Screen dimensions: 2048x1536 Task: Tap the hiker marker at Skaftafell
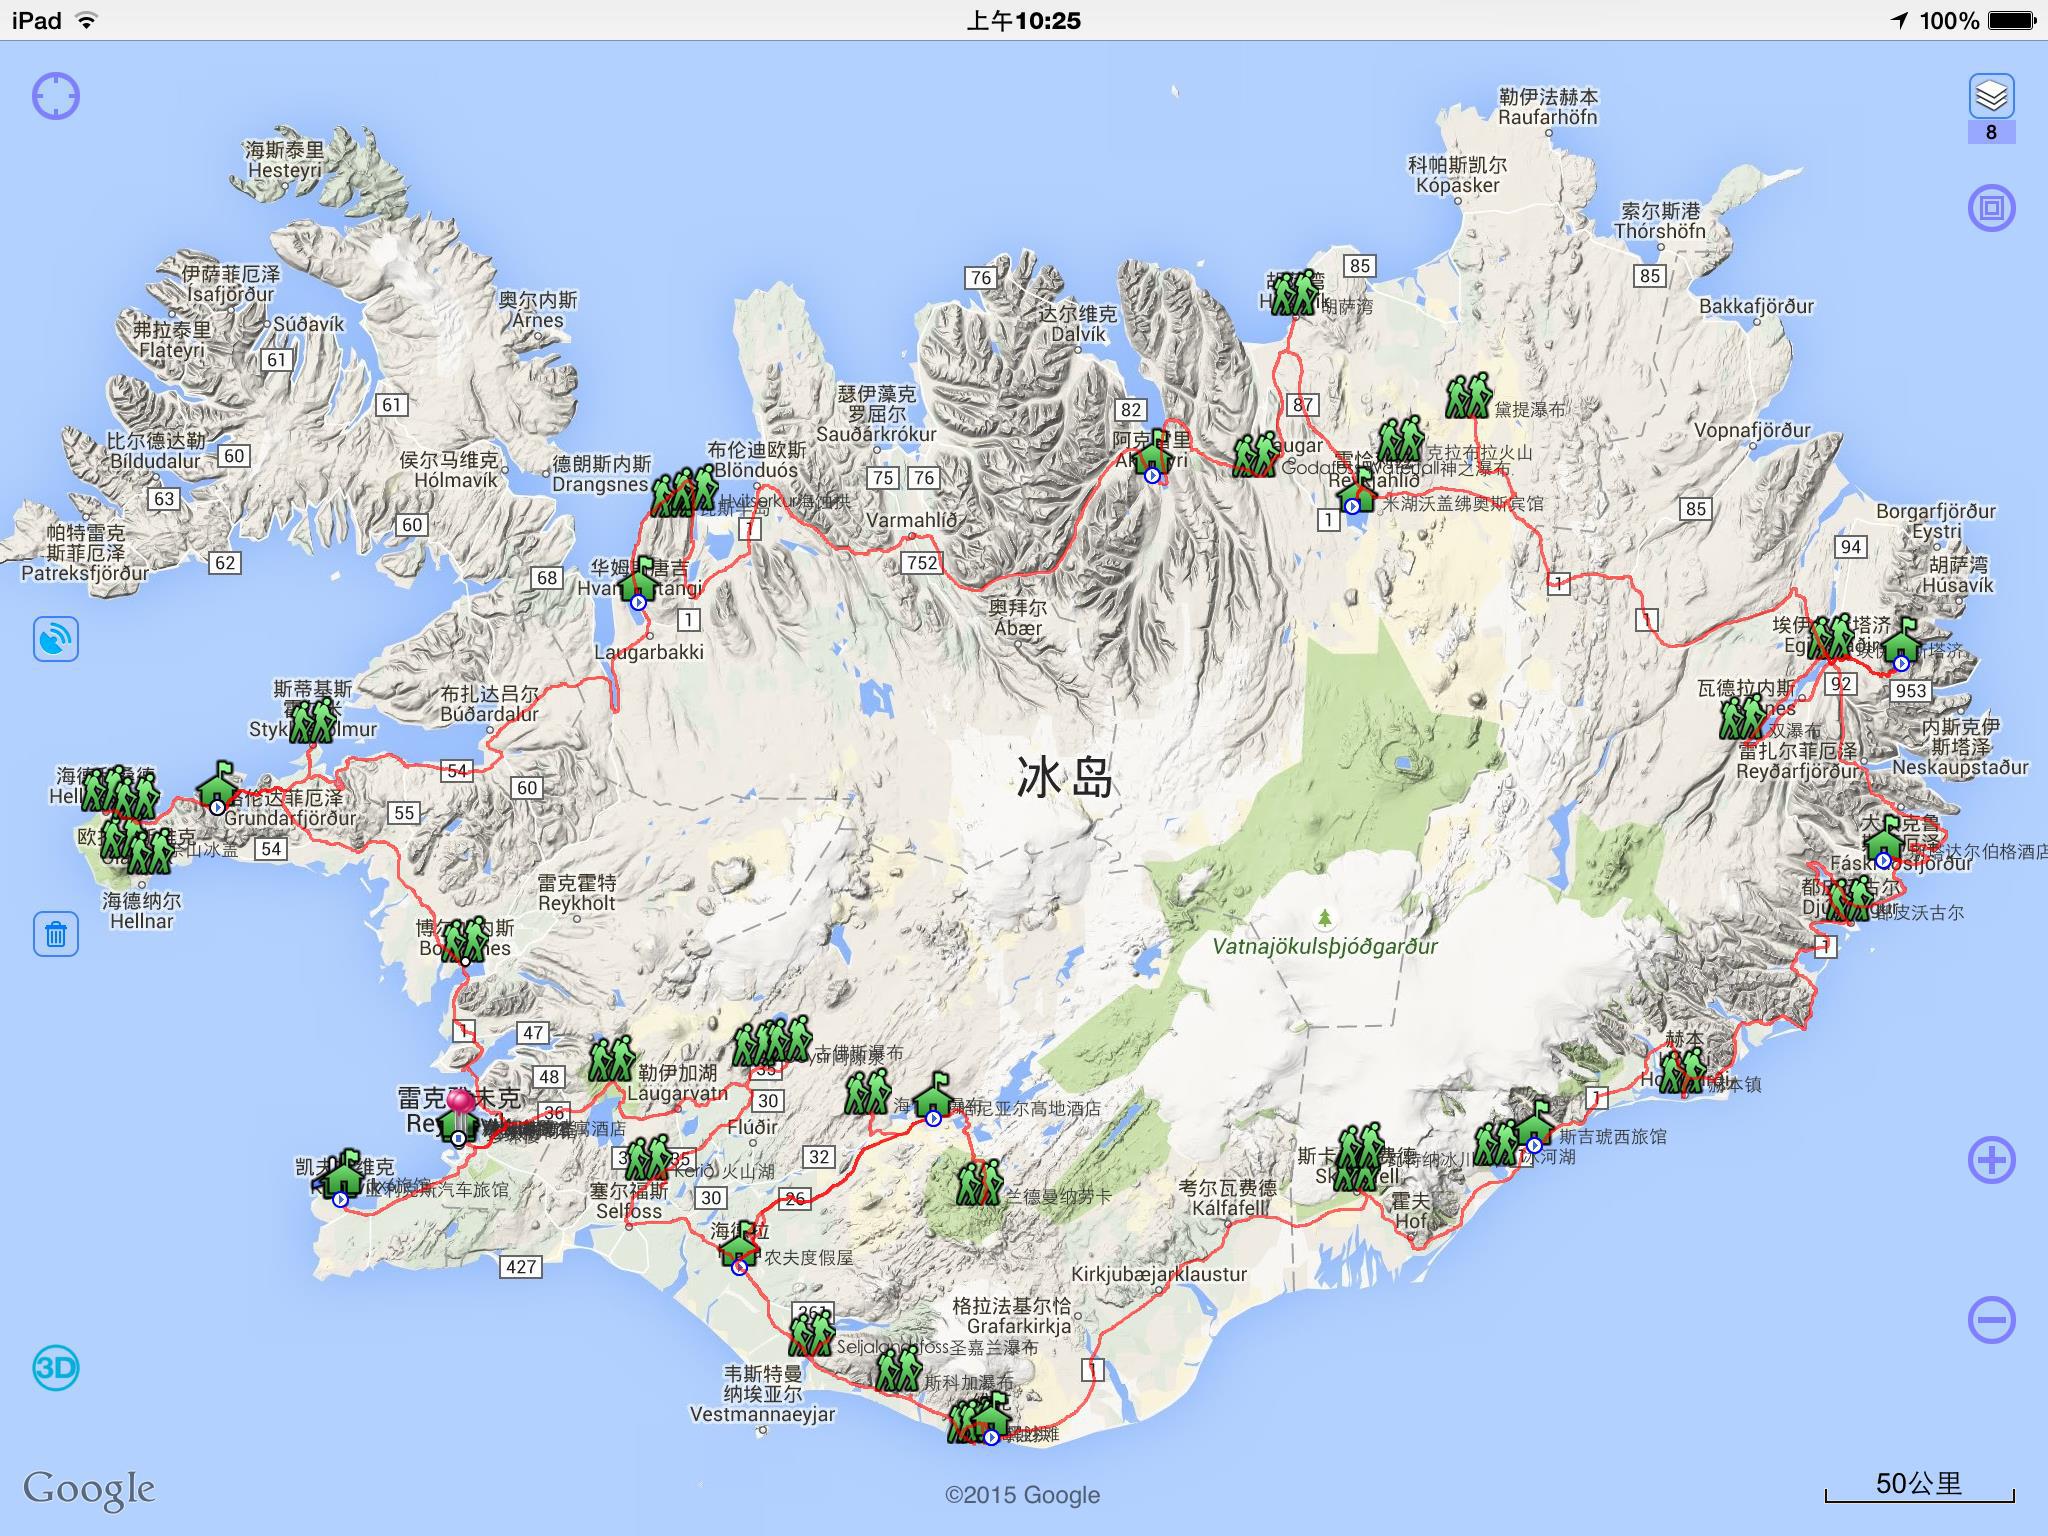(x=1359, y=1155)
